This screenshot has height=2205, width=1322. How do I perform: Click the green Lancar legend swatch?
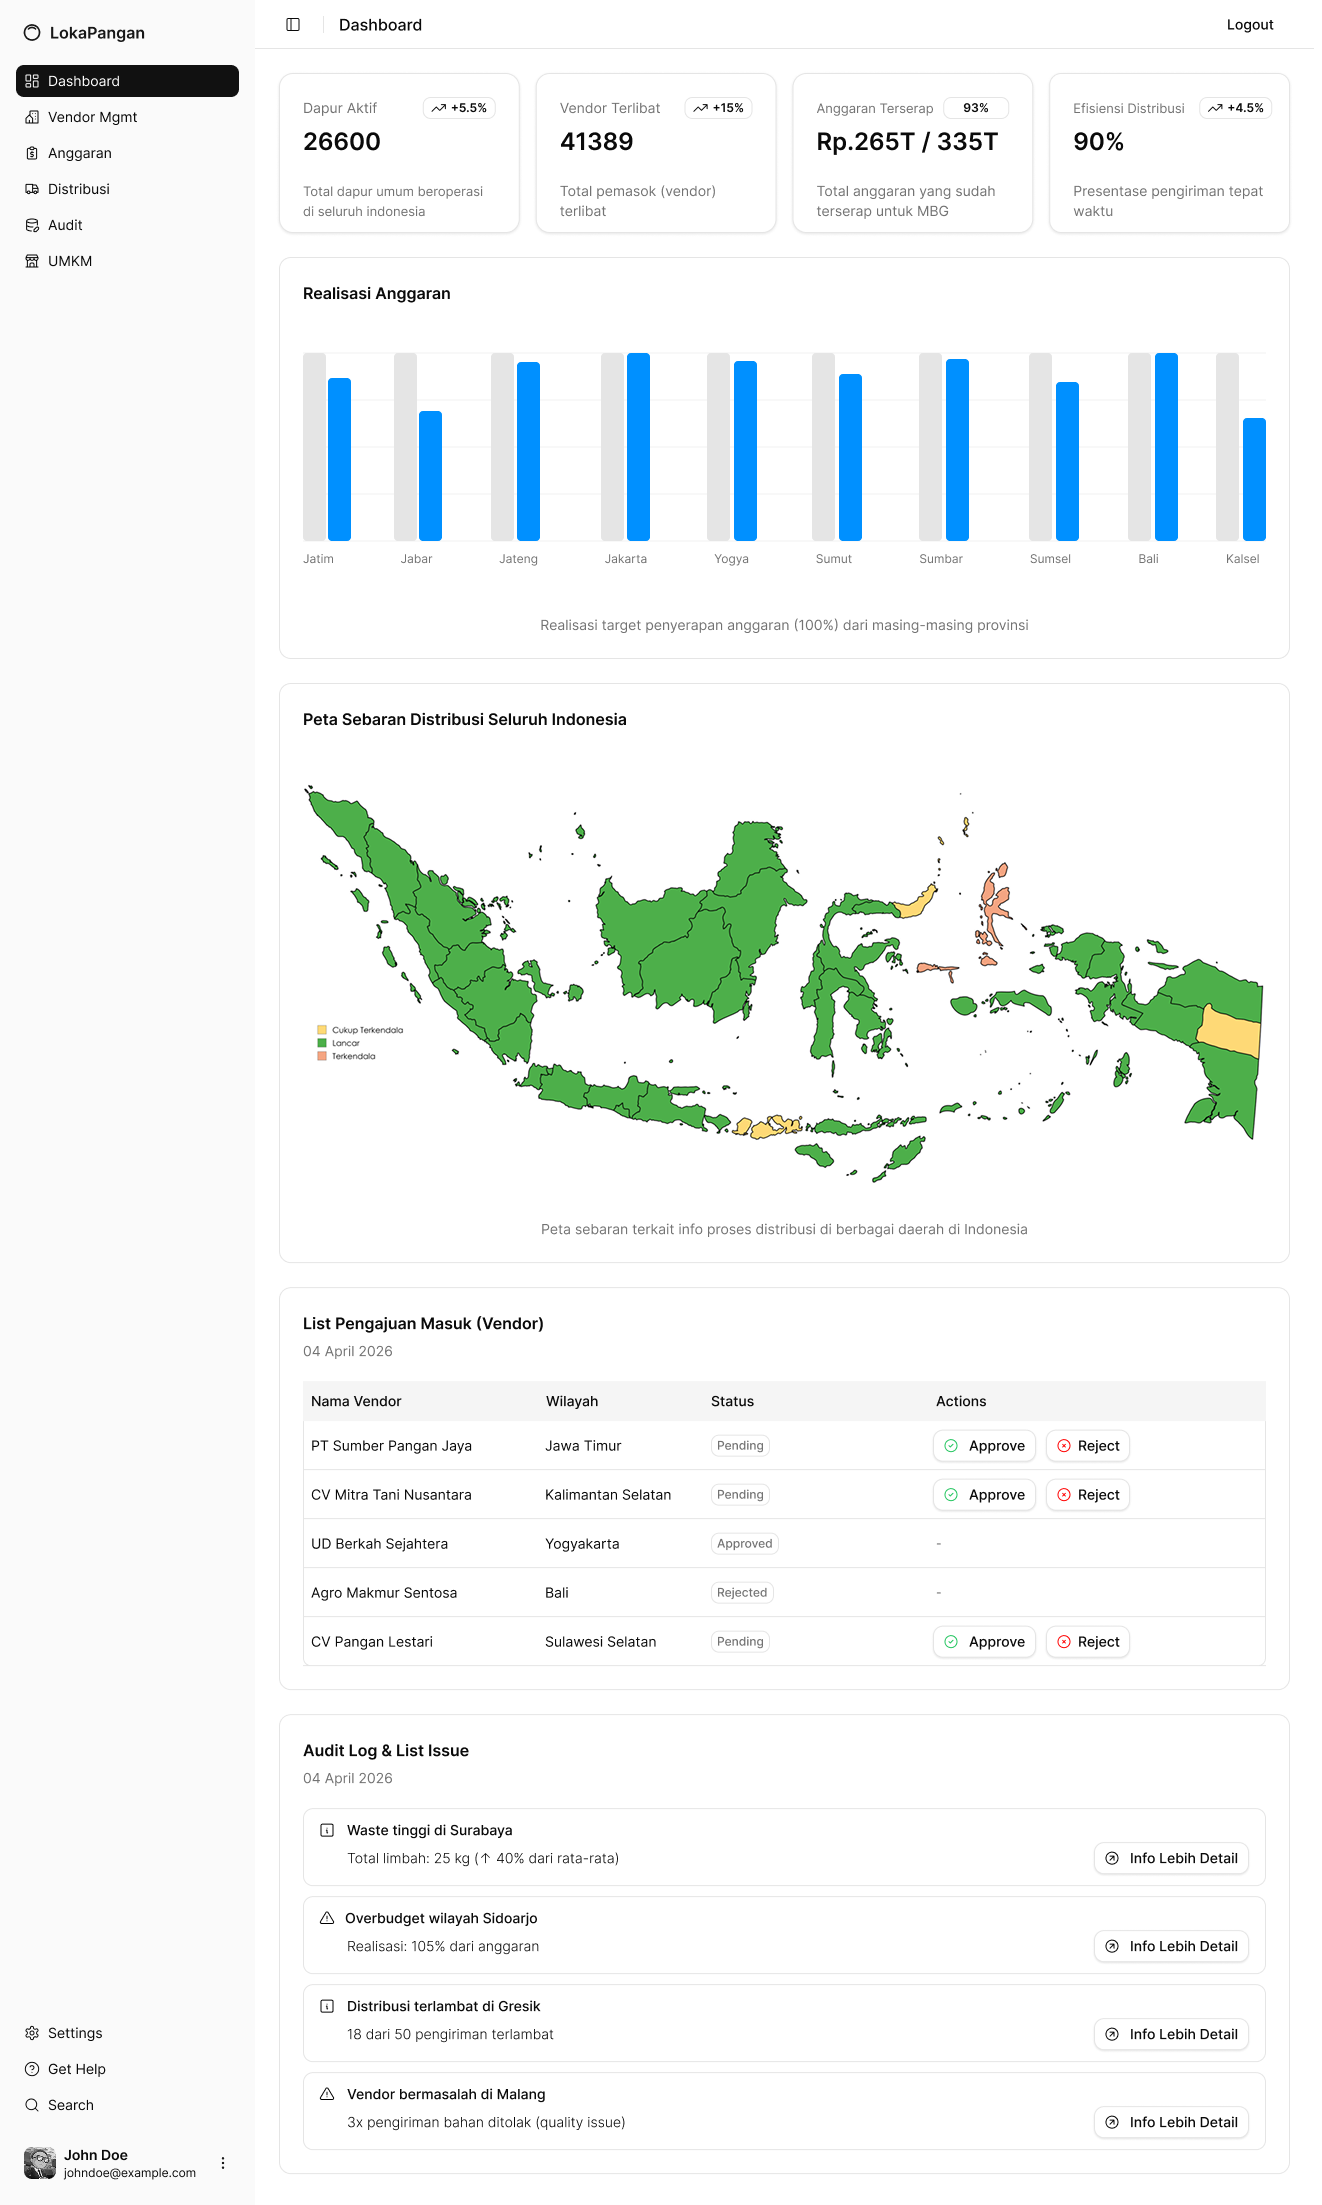click(x=322, y=1043)
